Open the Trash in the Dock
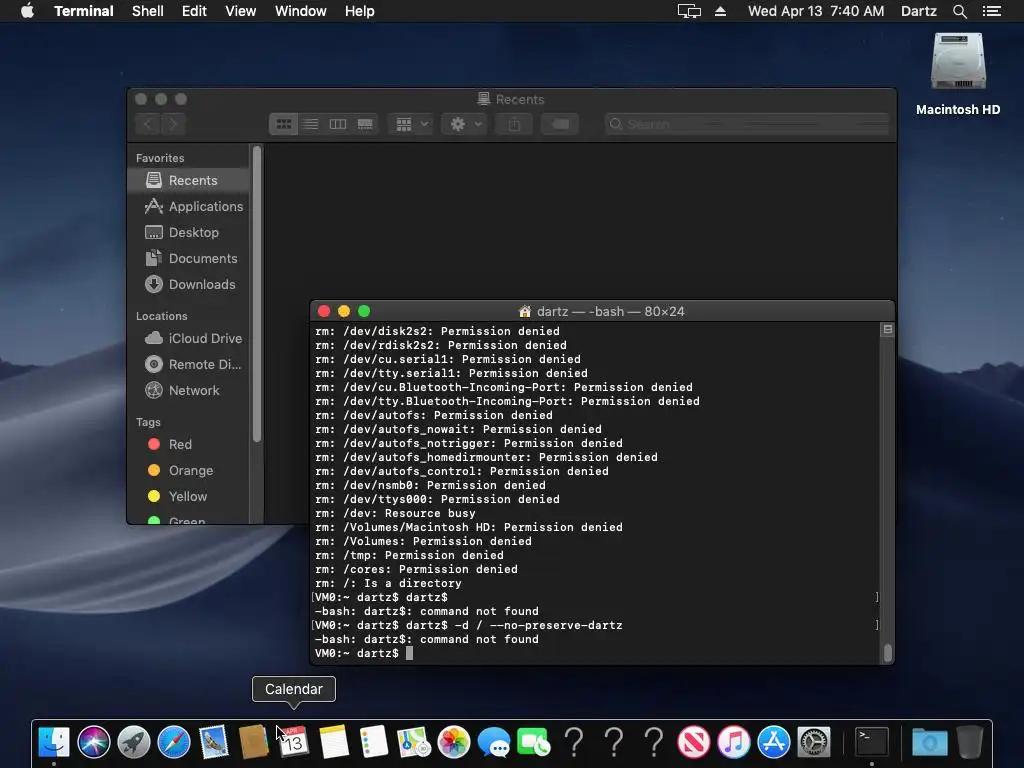Screen dimensions: 1024x768 point(970,742)
